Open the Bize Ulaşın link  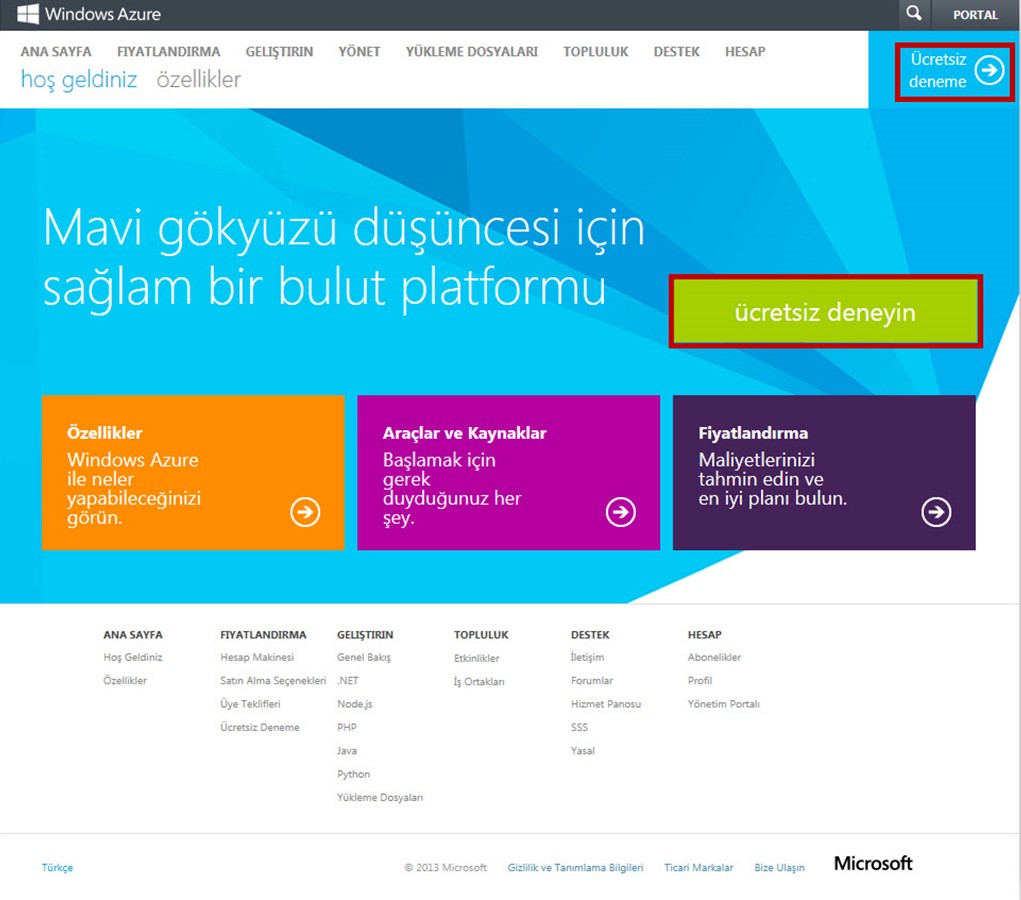(779, 867)
